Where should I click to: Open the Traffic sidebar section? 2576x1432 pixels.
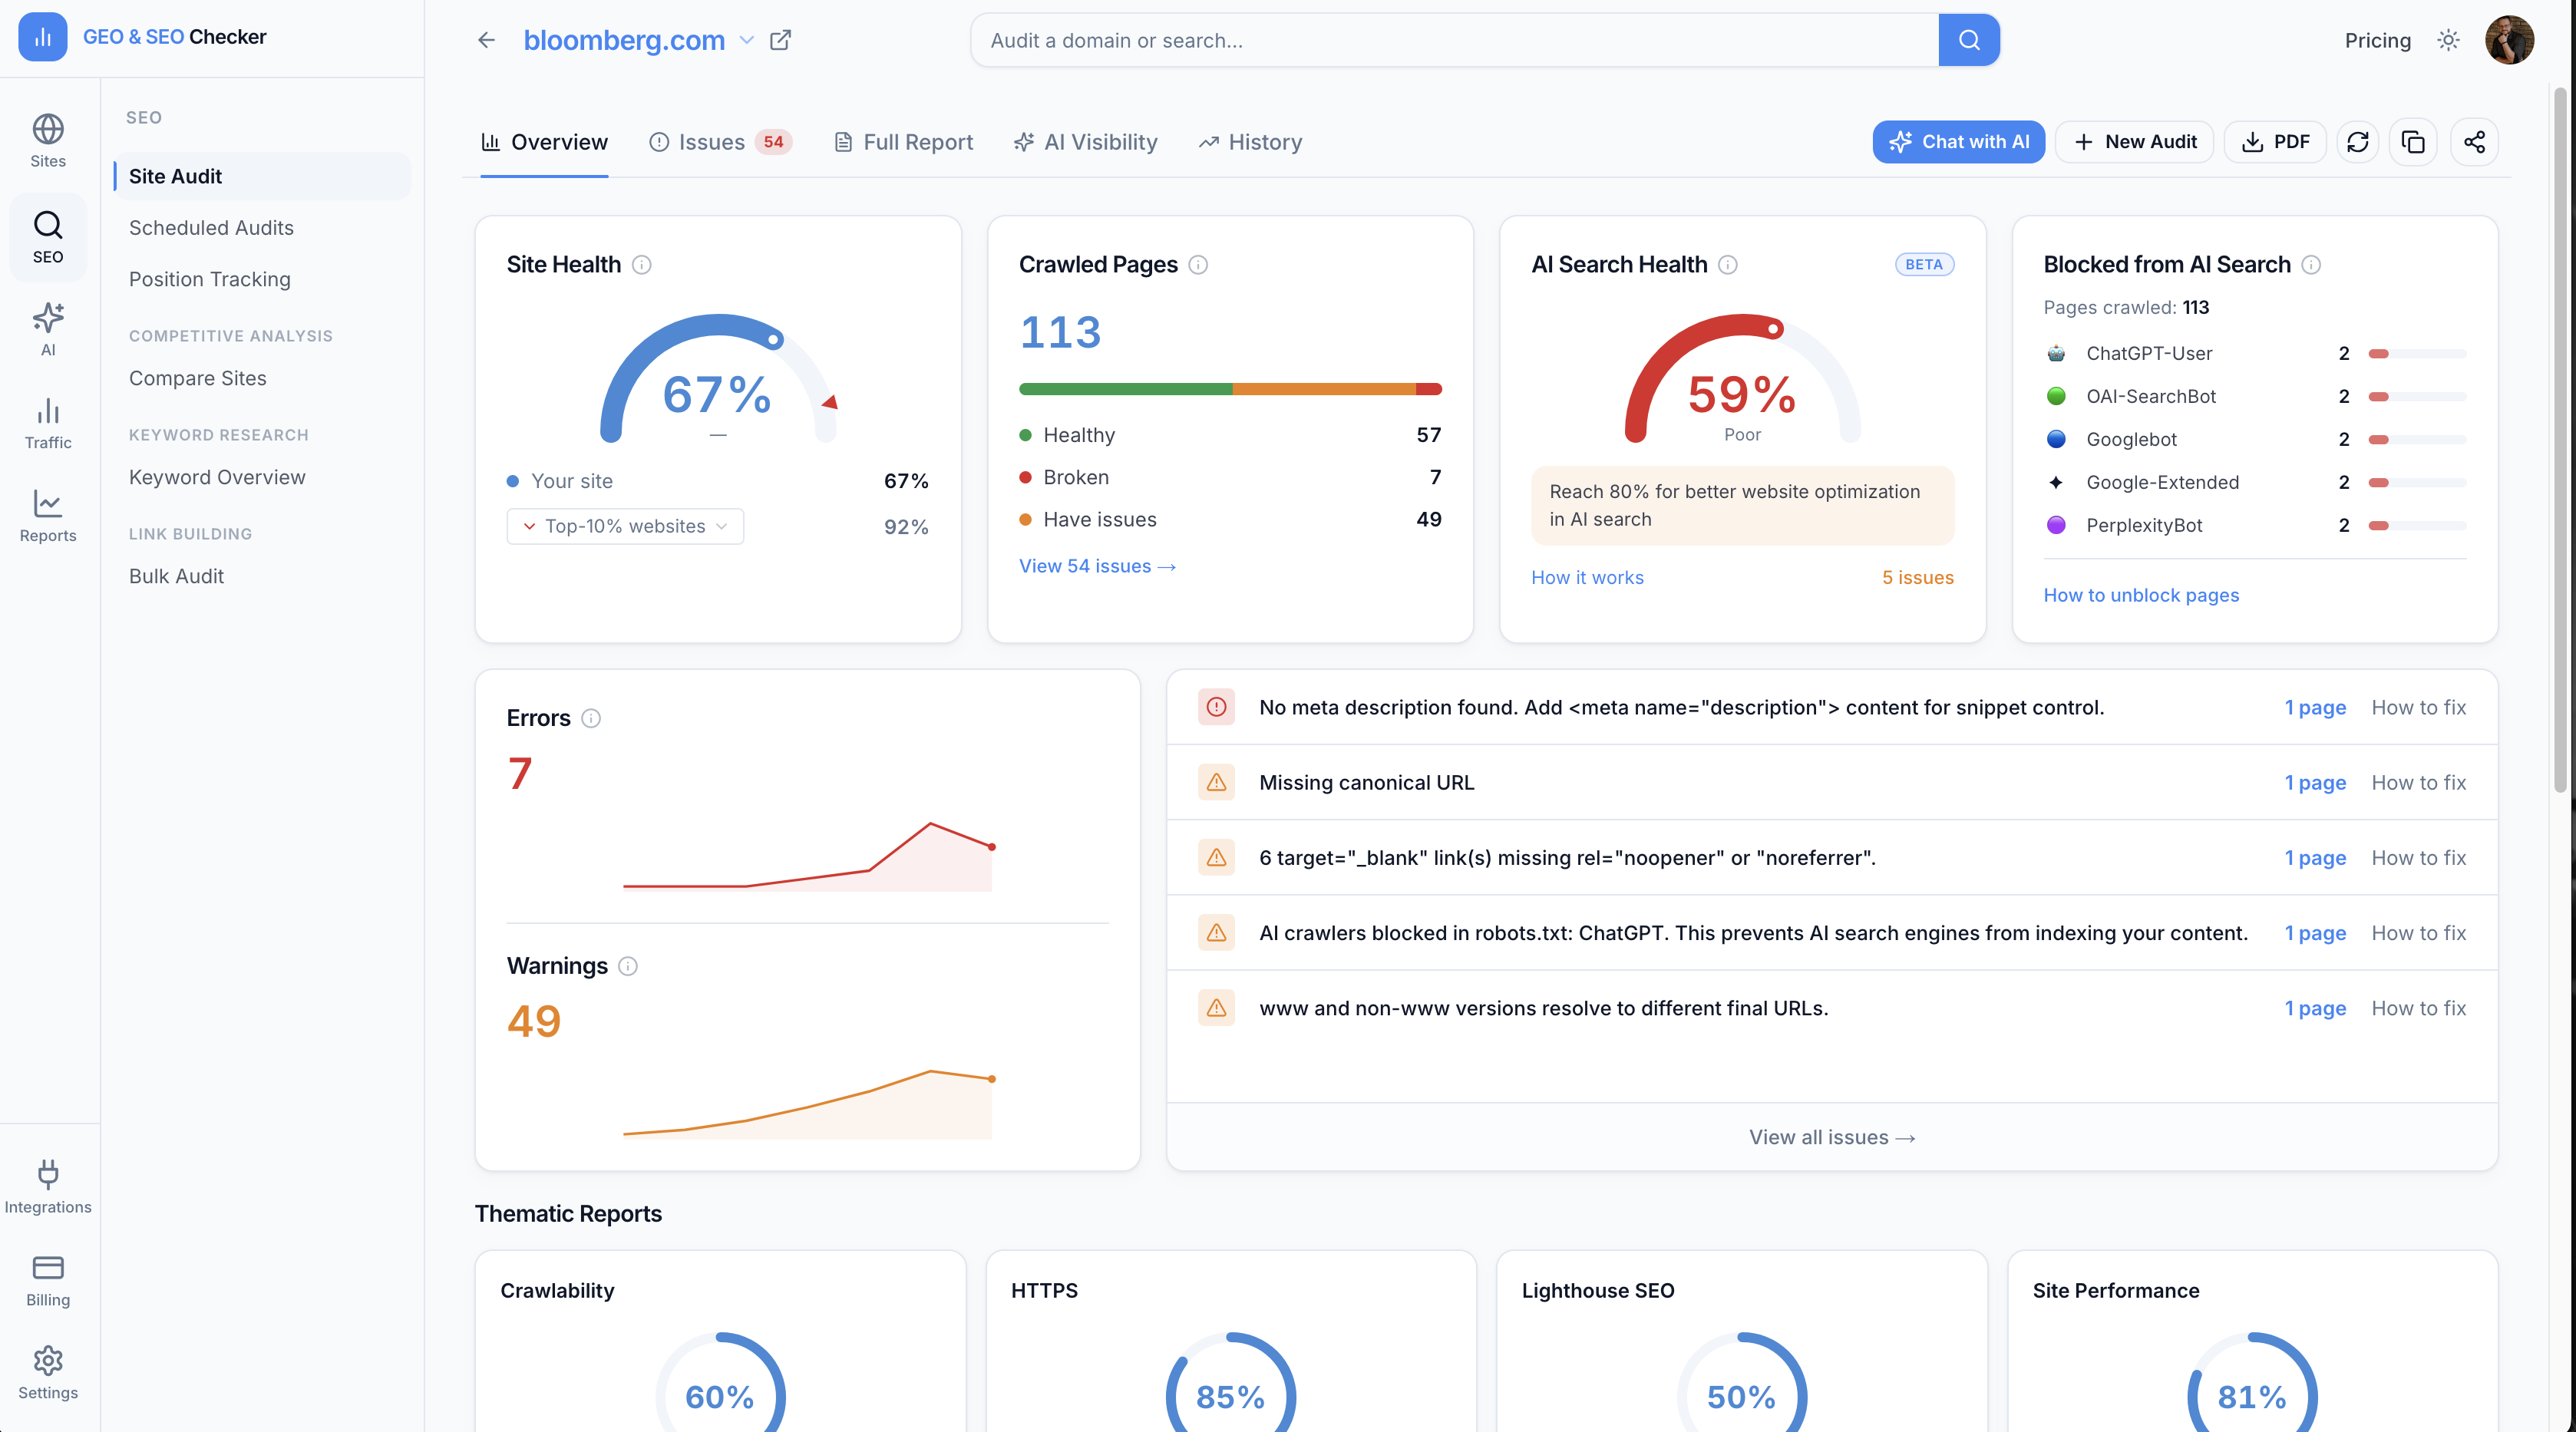pos(48,423)
